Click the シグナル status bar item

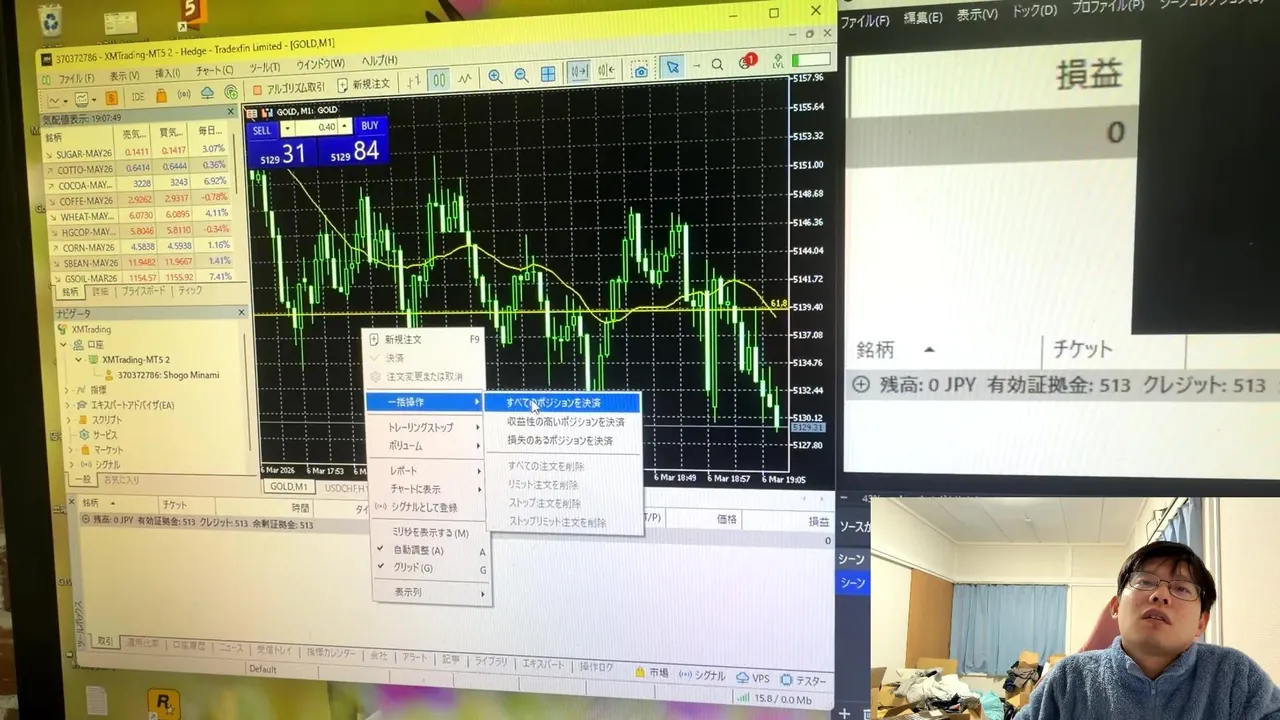(x=703, y=675)
